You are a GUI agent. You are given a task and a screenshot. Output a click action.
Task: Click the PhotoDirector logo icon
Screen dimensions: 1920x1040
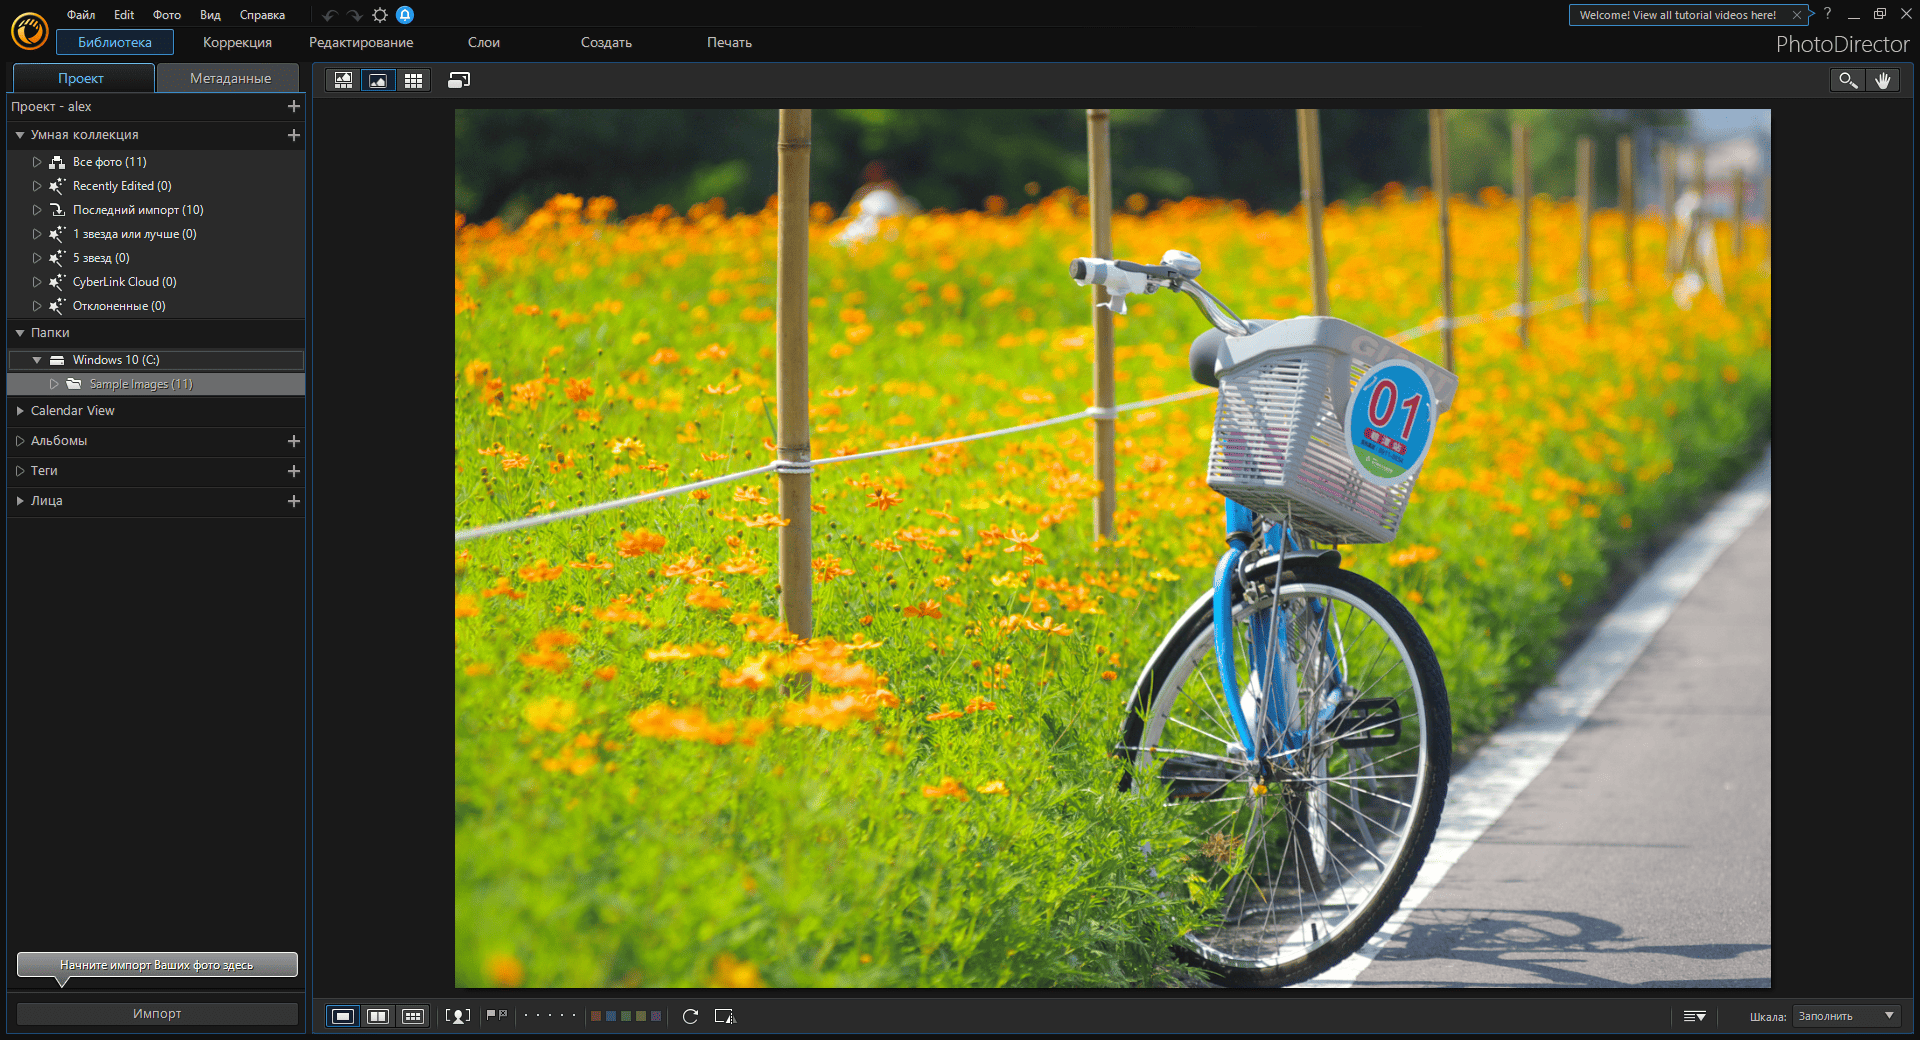pos(29,31)
